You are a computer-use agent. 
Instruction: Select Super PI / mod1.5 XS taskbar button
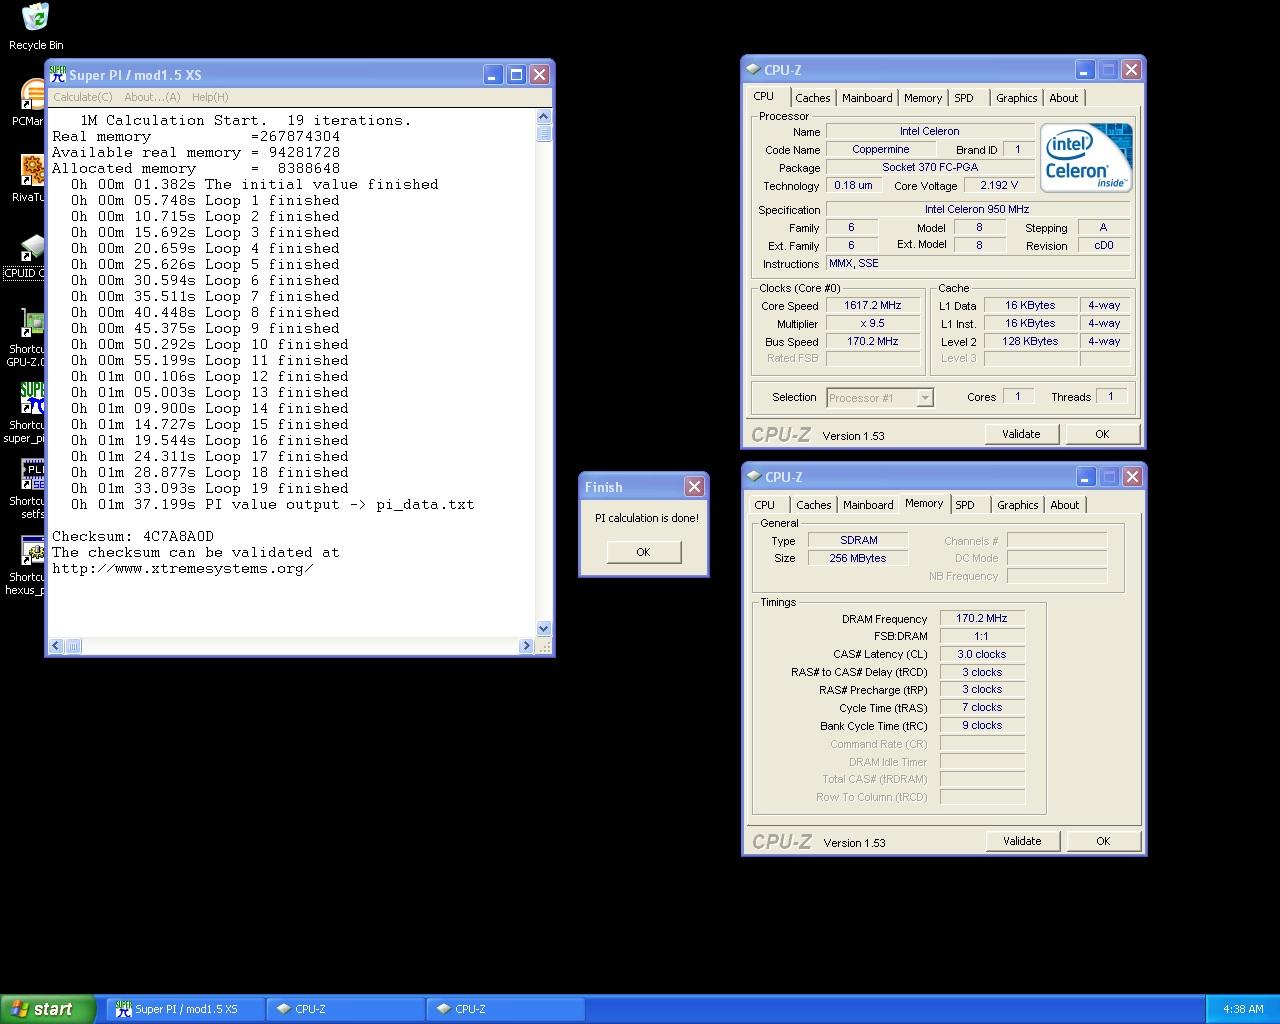pyautogui.click(x=185, y=1009)
